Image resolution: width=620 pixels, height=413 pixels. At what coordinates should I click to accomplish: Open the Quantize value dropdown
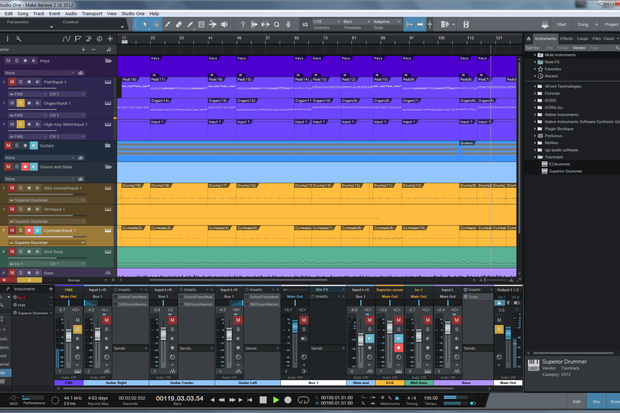(327, 21)
